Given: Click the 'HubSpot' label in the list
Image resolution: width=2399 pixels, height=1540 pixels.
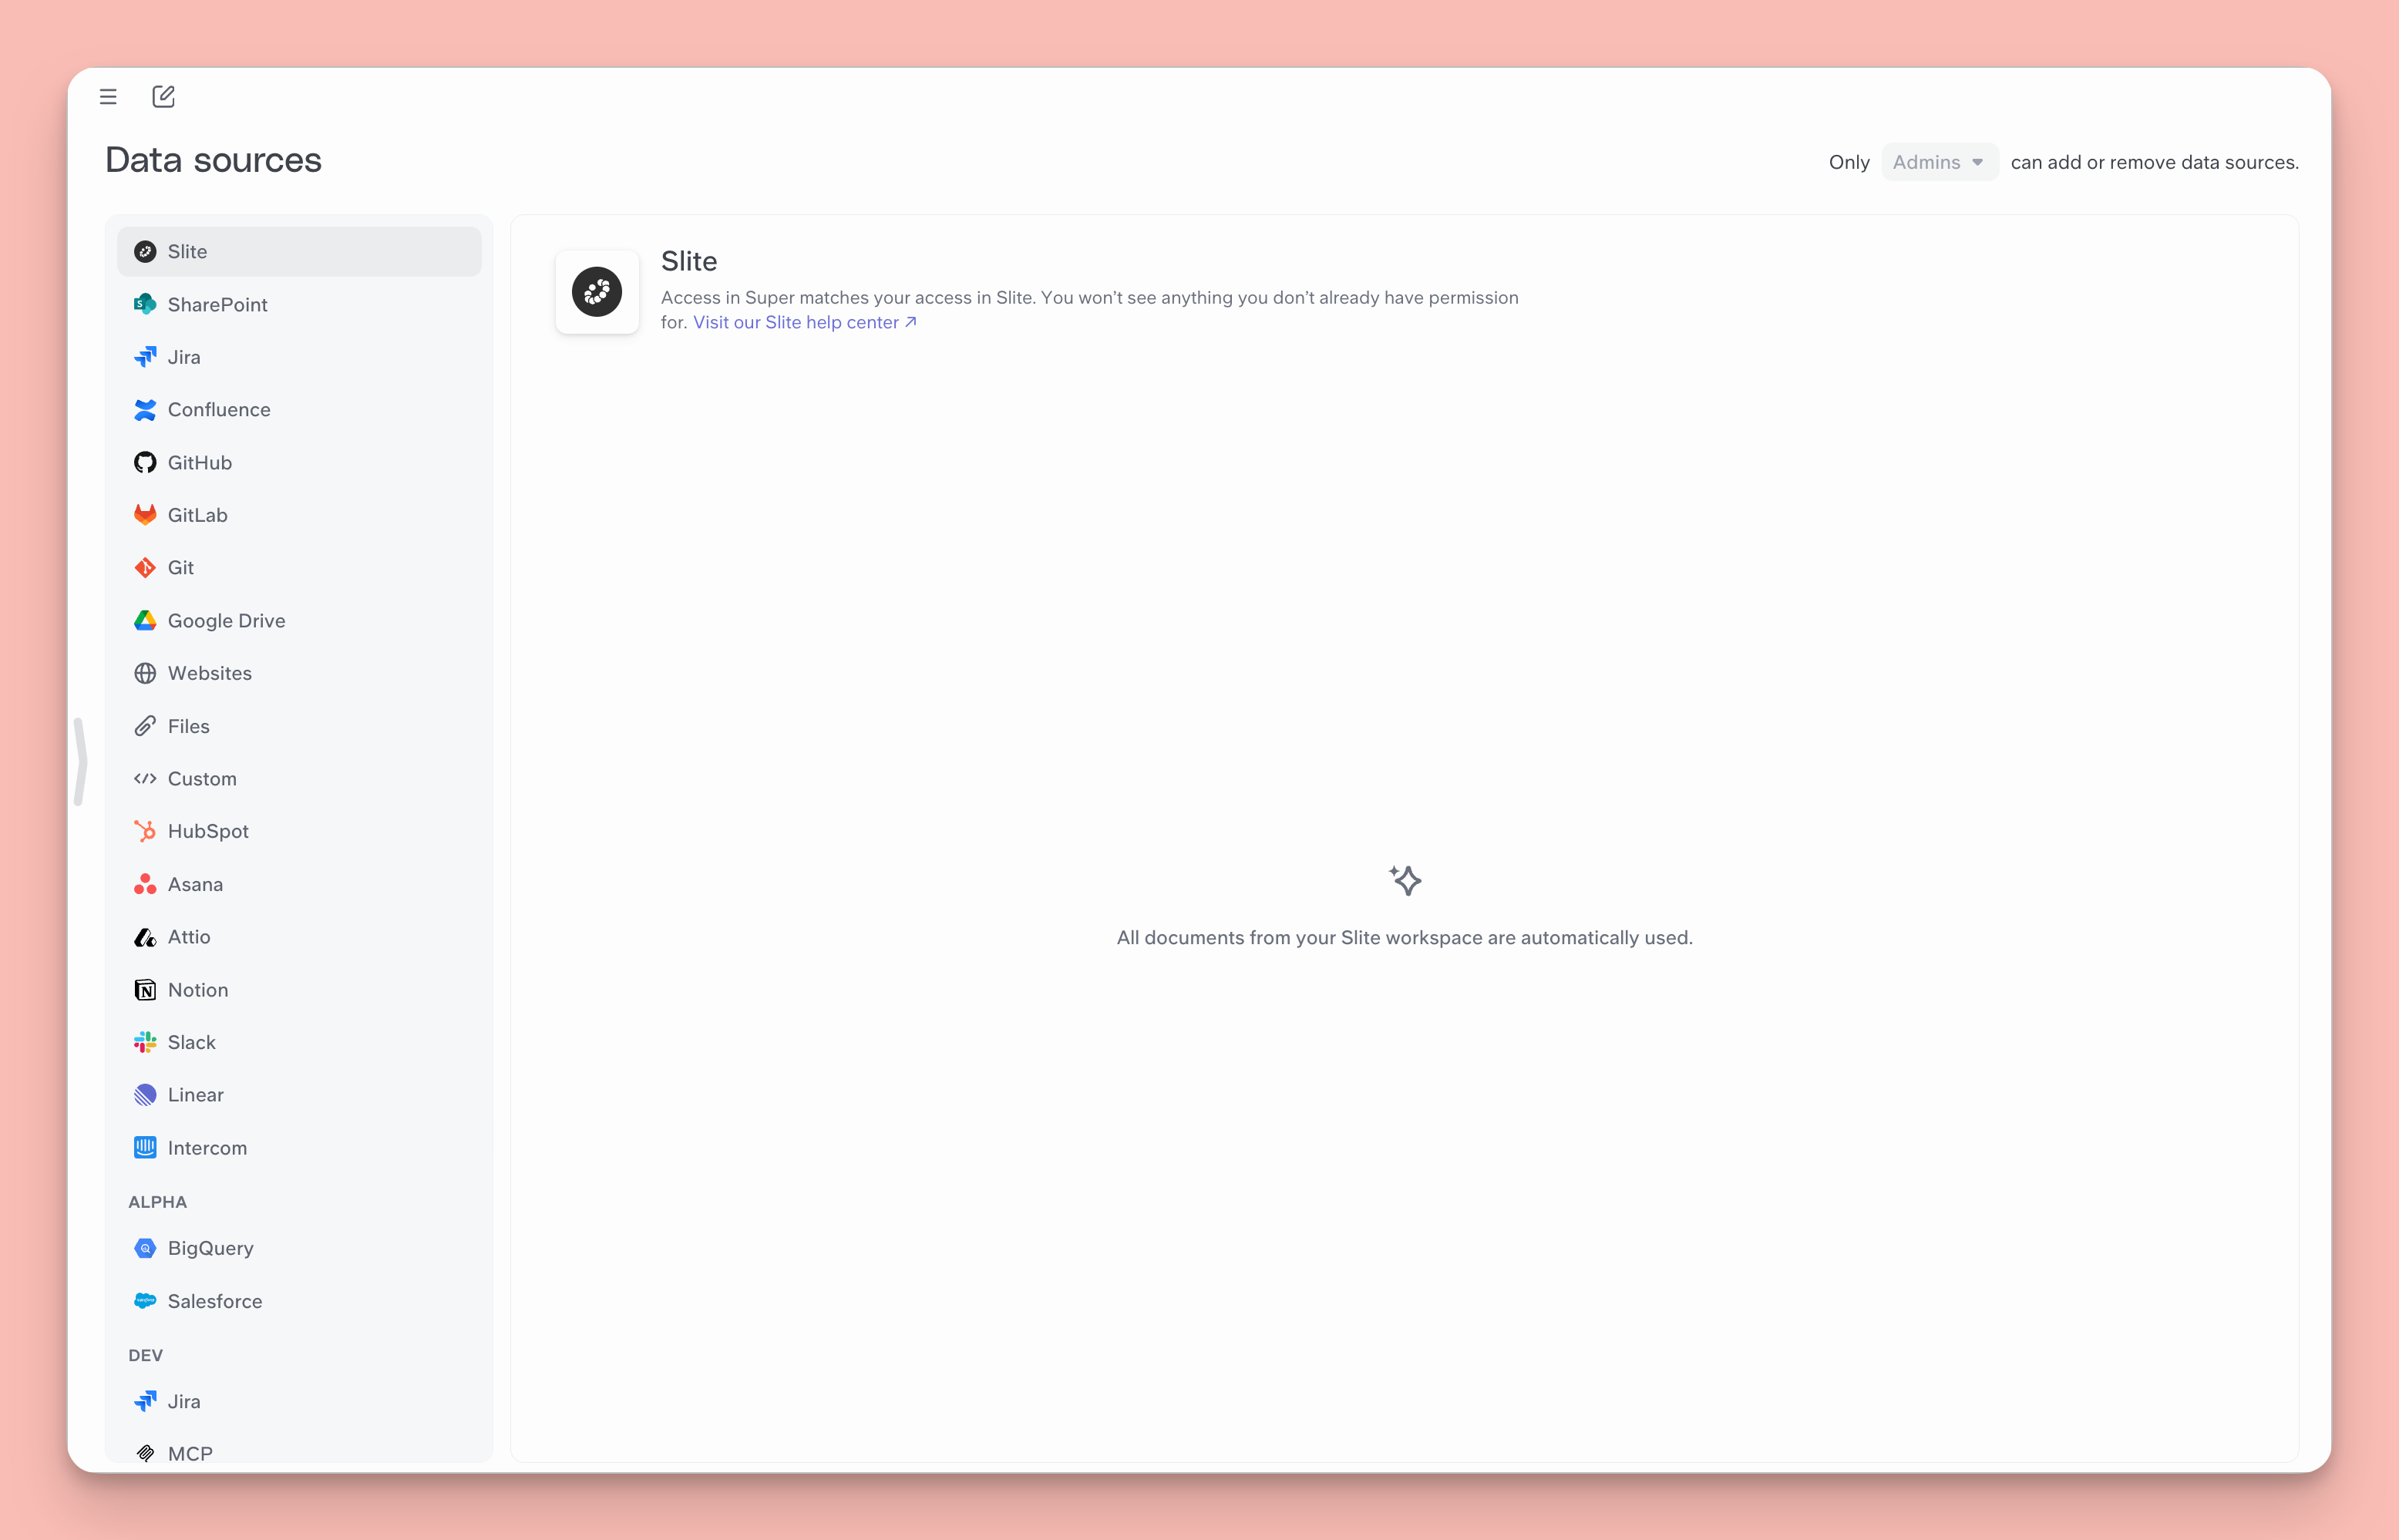Looking at the screenshot, I should tap(208, 831).
